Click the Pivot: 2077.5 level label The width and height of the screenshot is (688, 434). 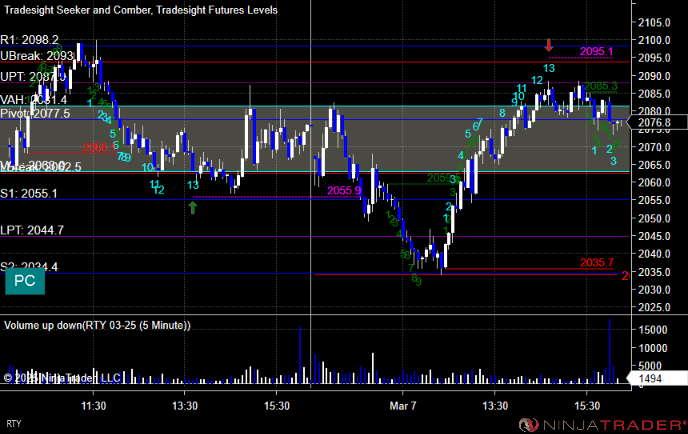[x=35, y=114]
